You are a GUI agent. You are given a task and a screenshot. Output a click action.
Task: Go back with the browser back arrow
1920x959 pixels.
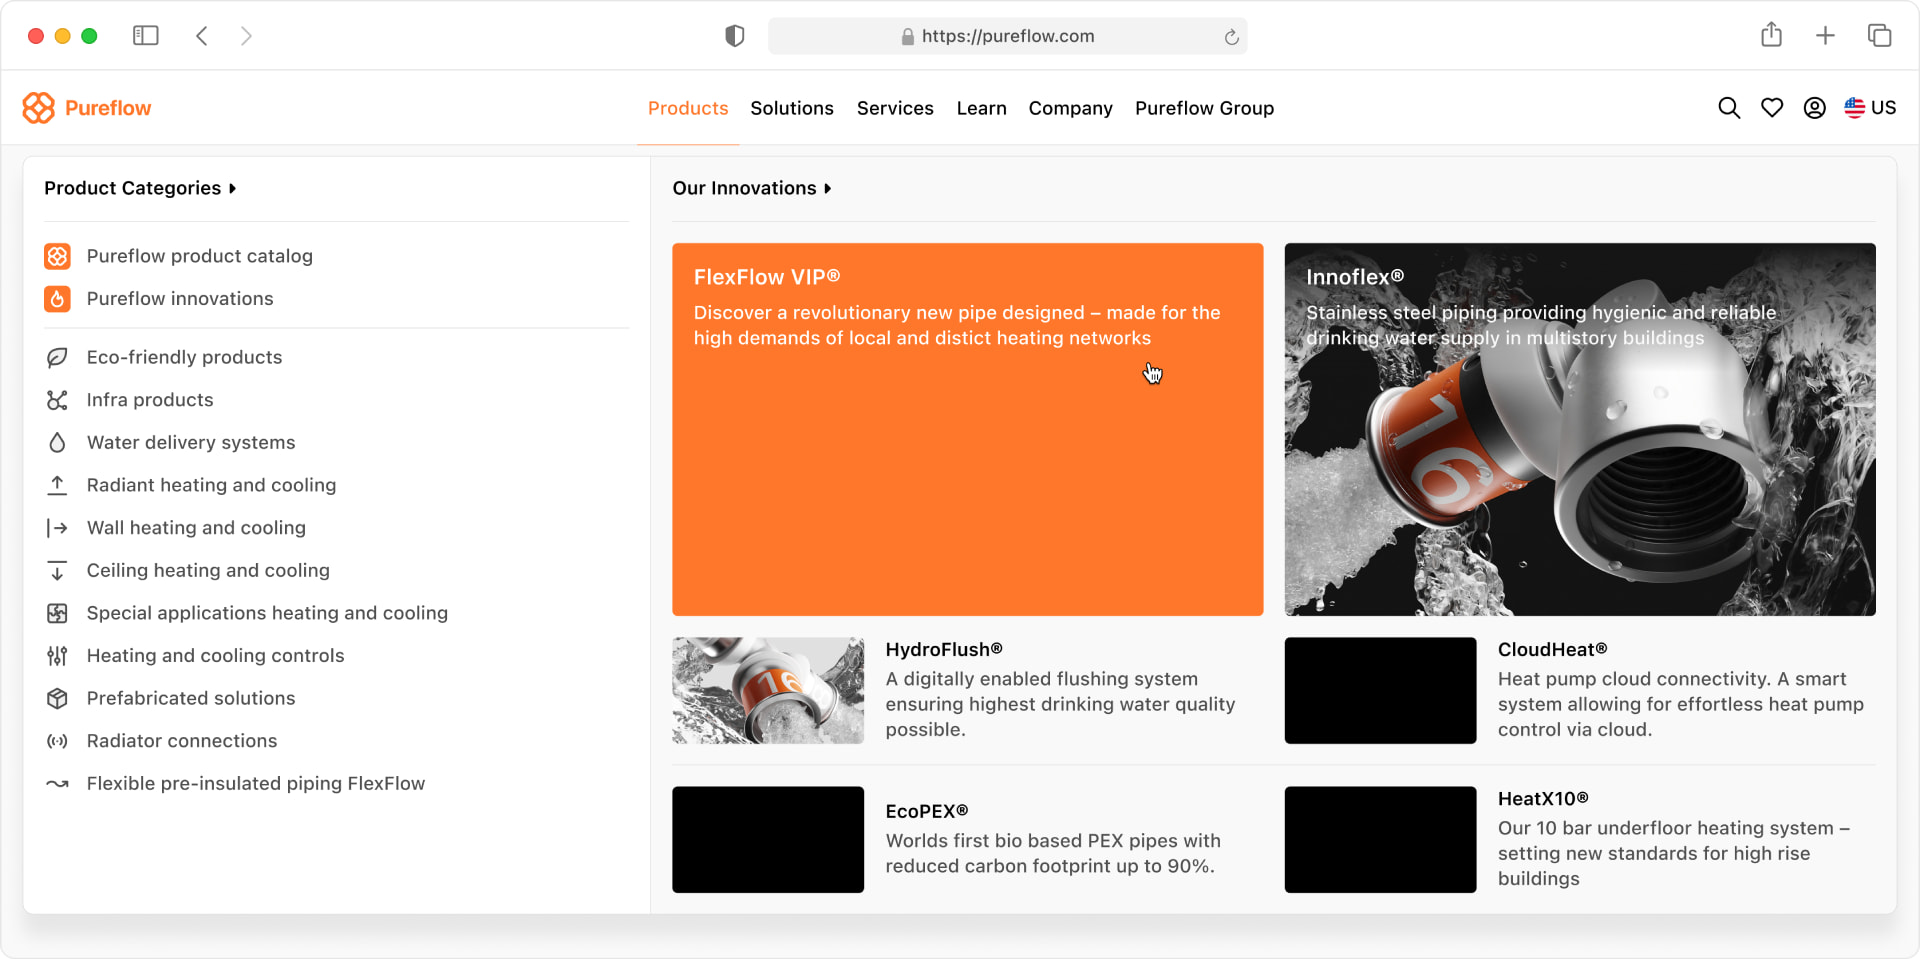(202, 36)
